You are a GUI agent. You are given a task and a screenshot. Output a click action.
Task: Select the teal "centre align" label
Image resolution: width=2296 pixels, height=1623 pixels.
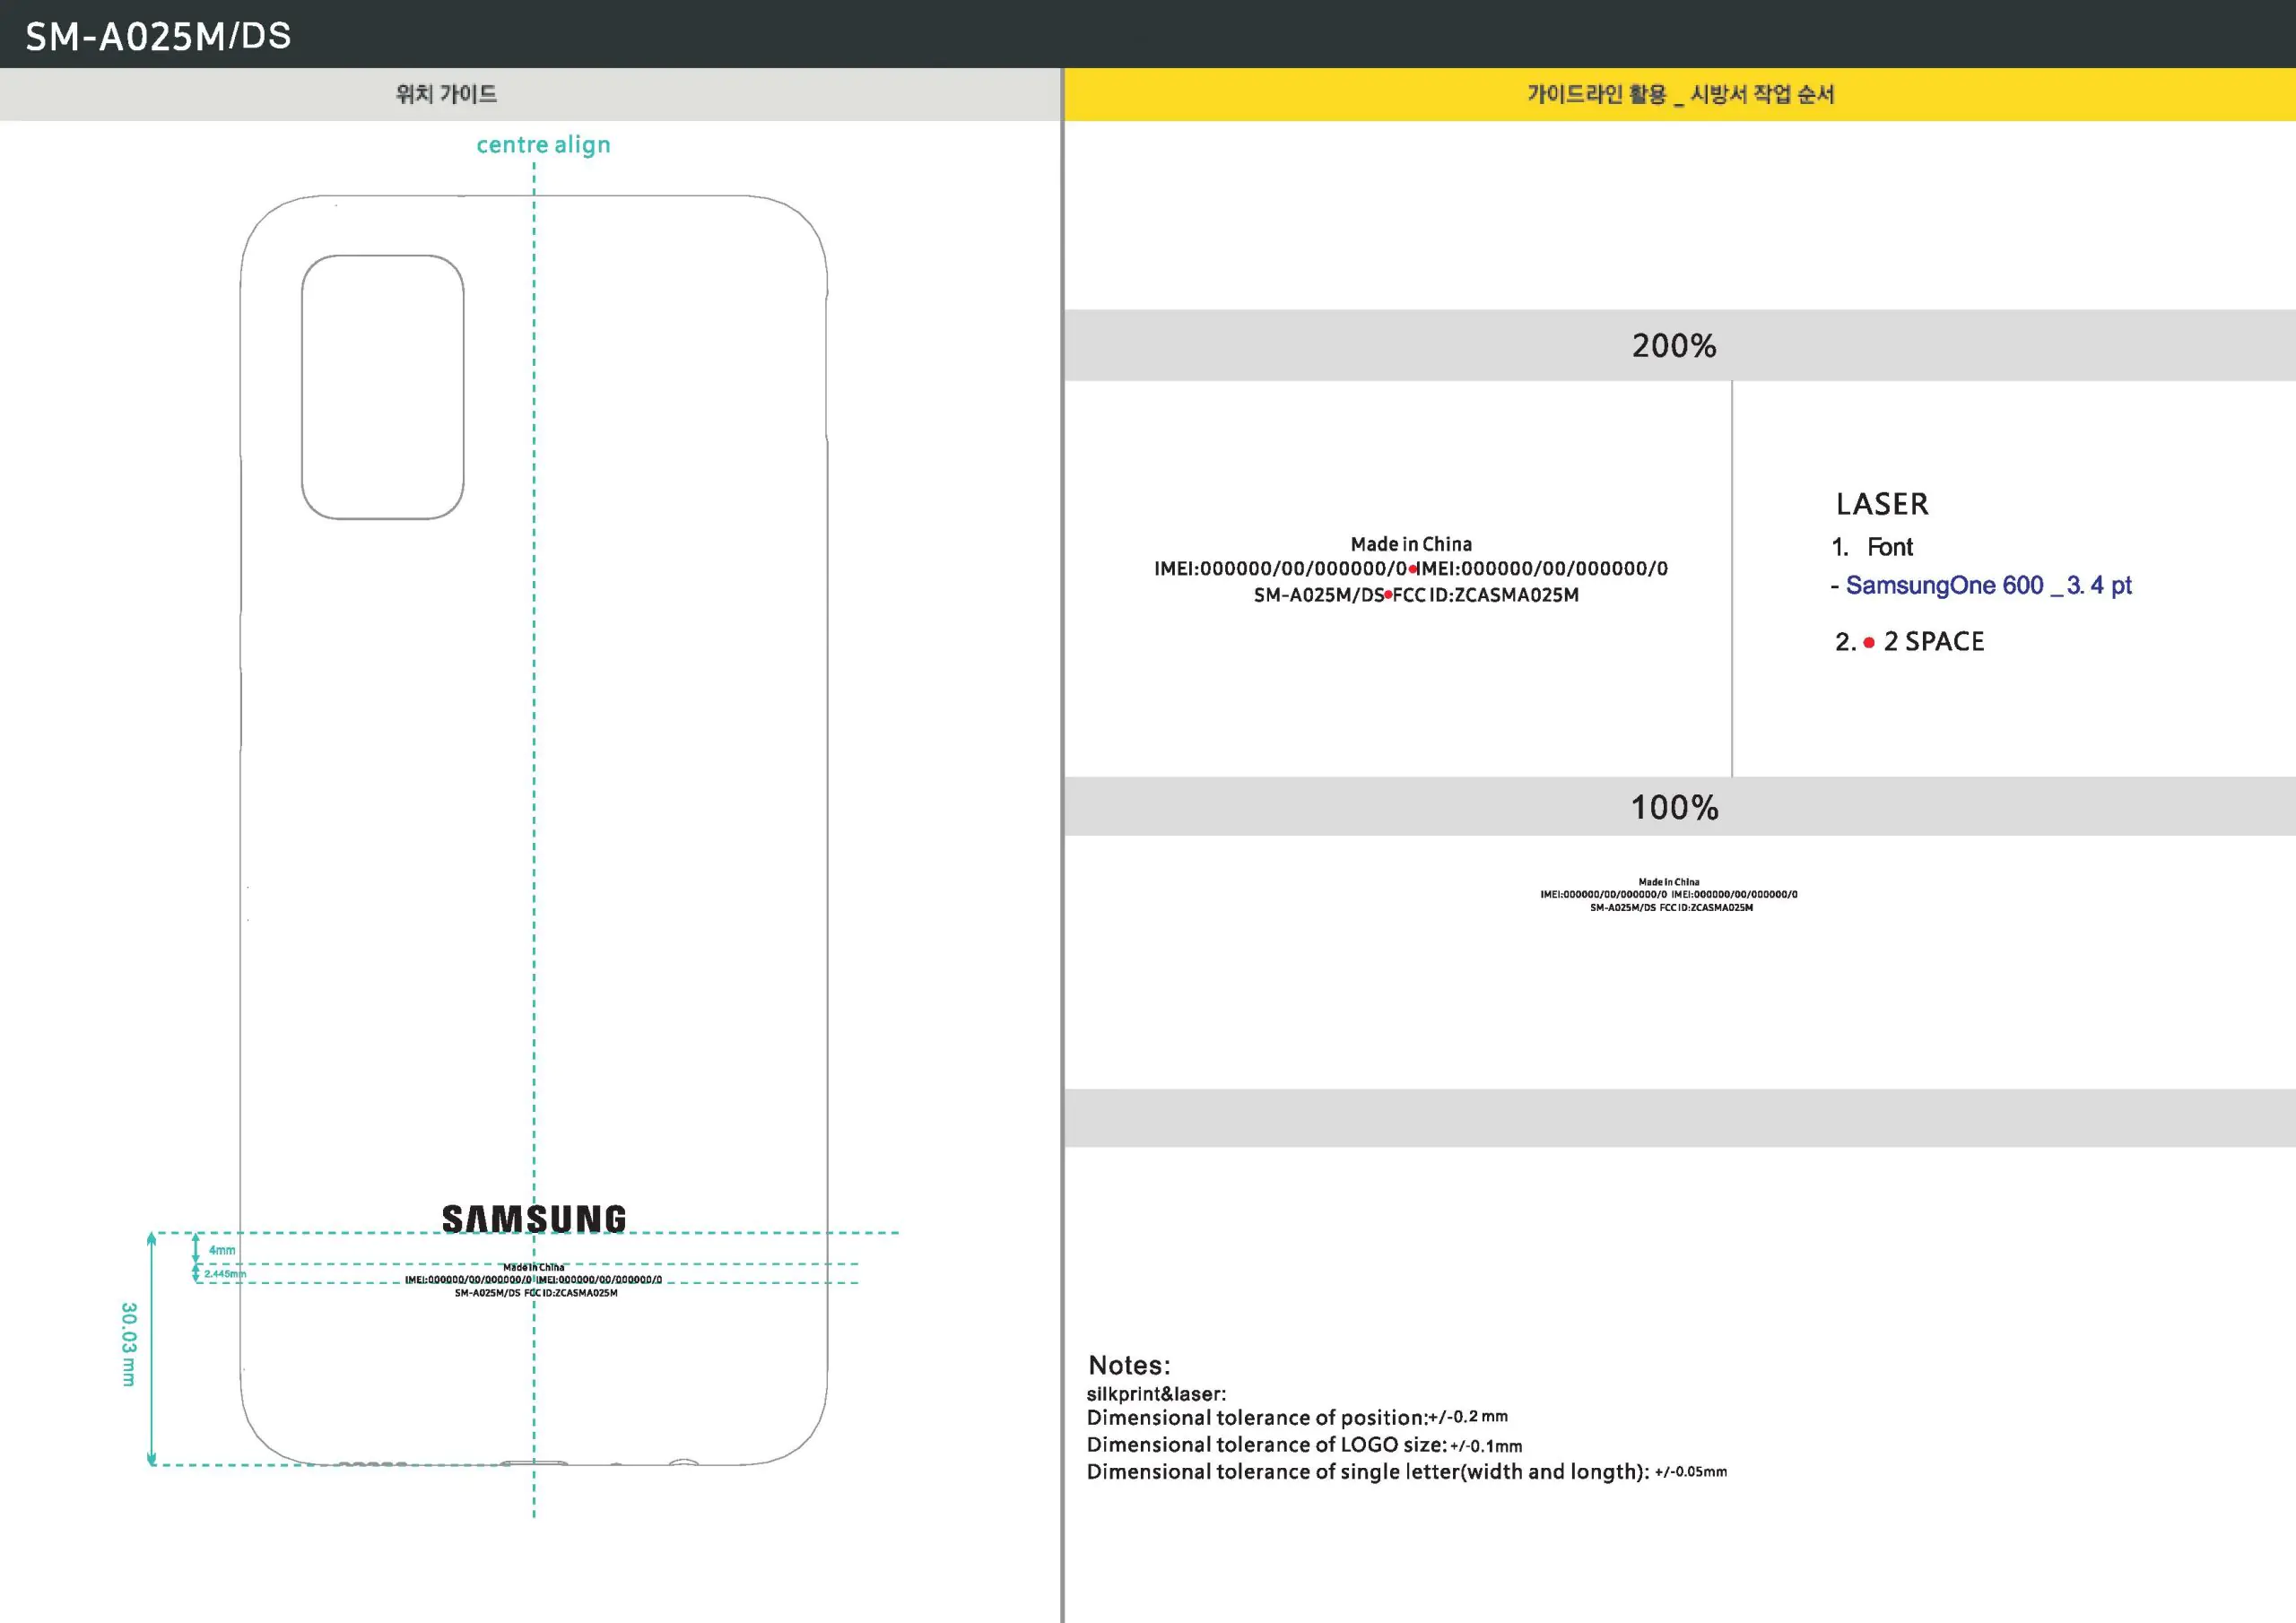click(543, 145)
